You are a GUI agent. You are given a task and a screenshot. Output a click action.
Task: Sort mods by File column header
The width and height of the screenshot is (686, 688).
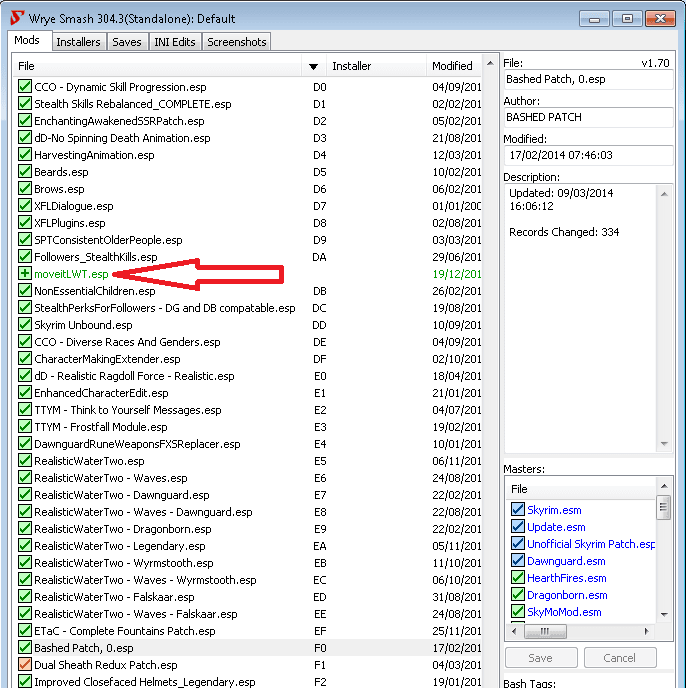(x=157, y=66)
